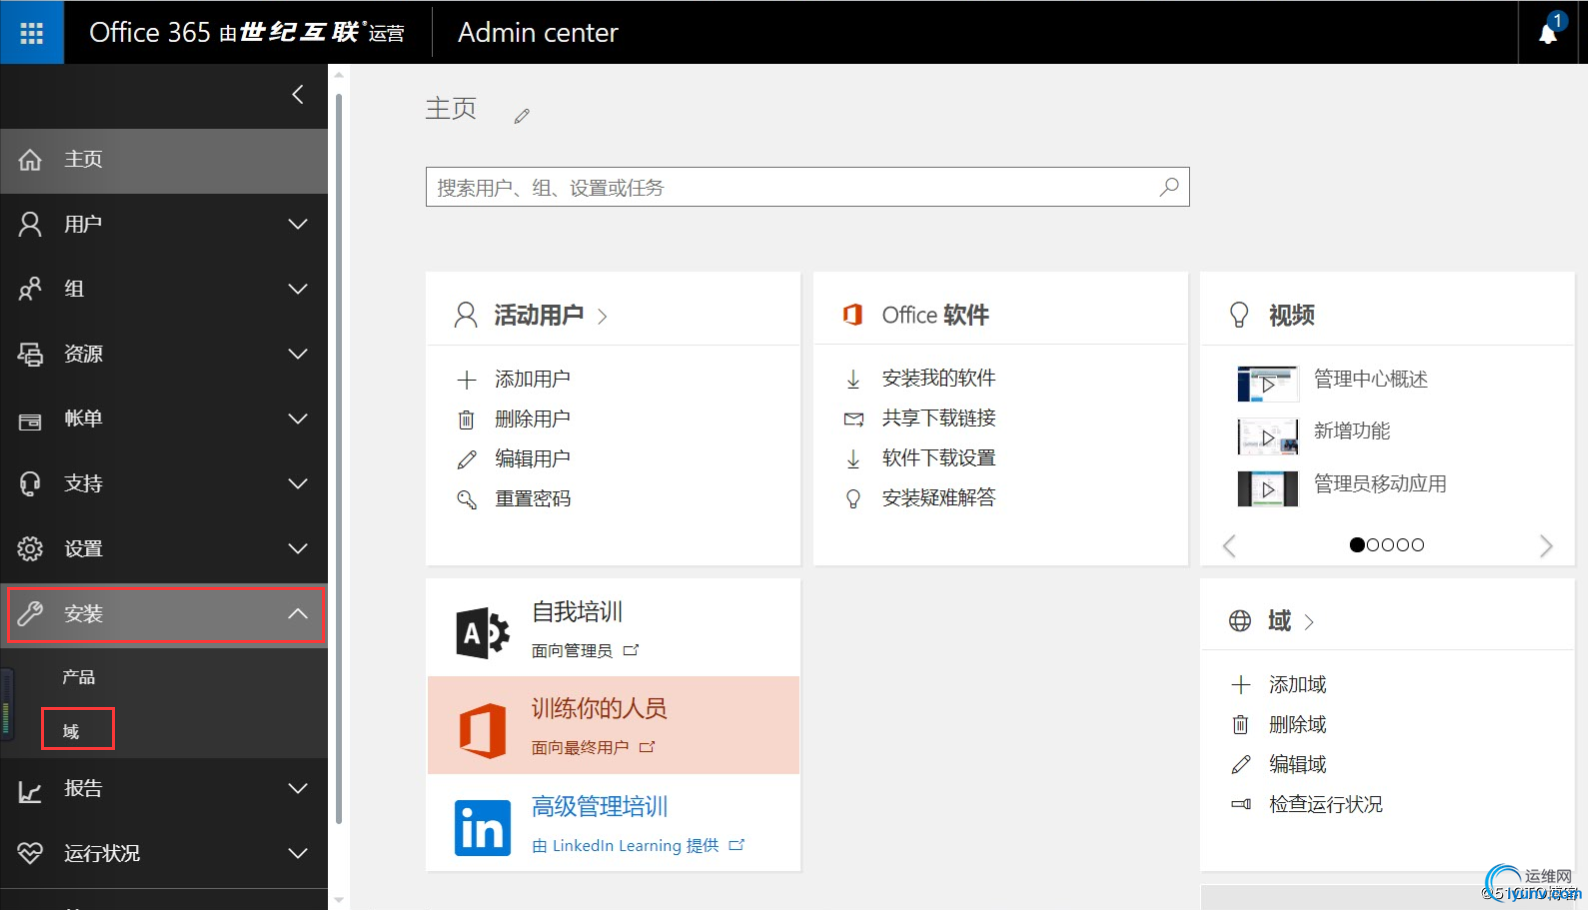1588x910 pixels.
Task: Click the billing card icon beside 帐单
Action: [30, 421]
